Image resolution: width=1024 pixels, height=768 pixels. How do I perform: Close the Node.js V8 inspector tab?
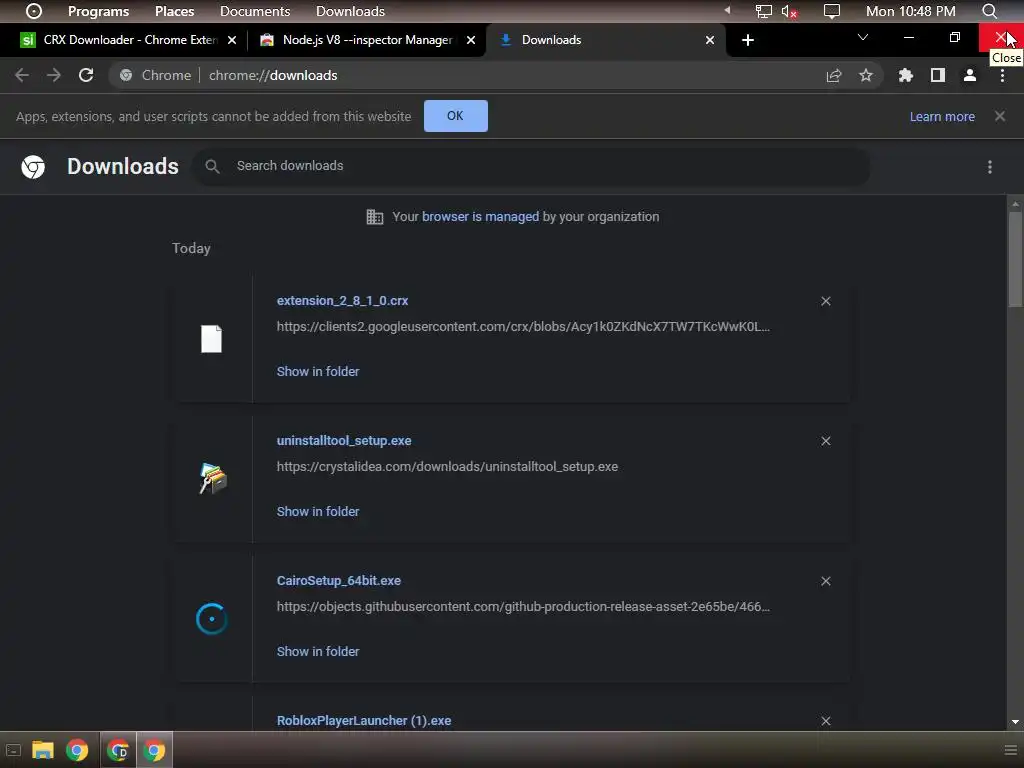(471, 40)
